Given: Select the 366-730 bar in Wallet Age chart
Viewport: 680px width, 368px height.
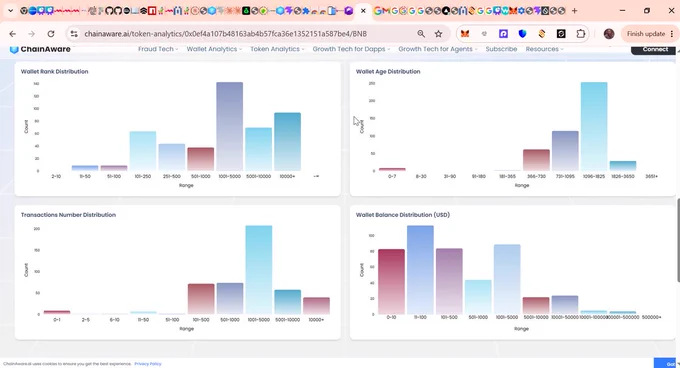Looking at the screenshot, I should (x=536, y=160).
